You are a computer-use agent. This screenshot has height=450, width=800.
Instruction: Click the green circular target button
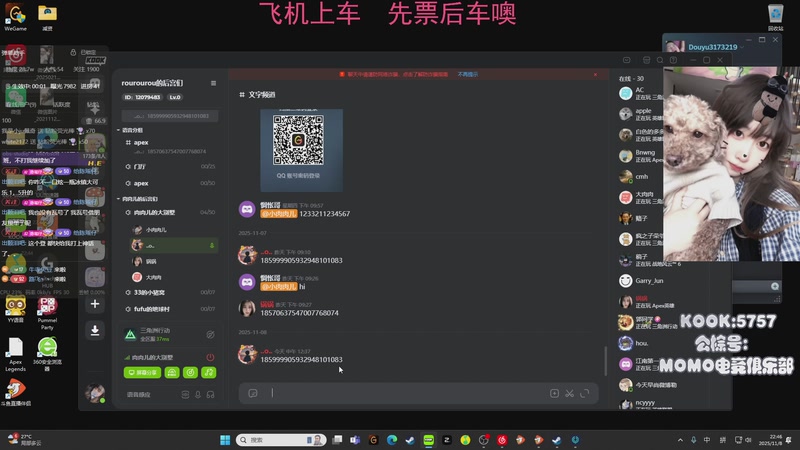pyautogui.click(x=190, y=372)
